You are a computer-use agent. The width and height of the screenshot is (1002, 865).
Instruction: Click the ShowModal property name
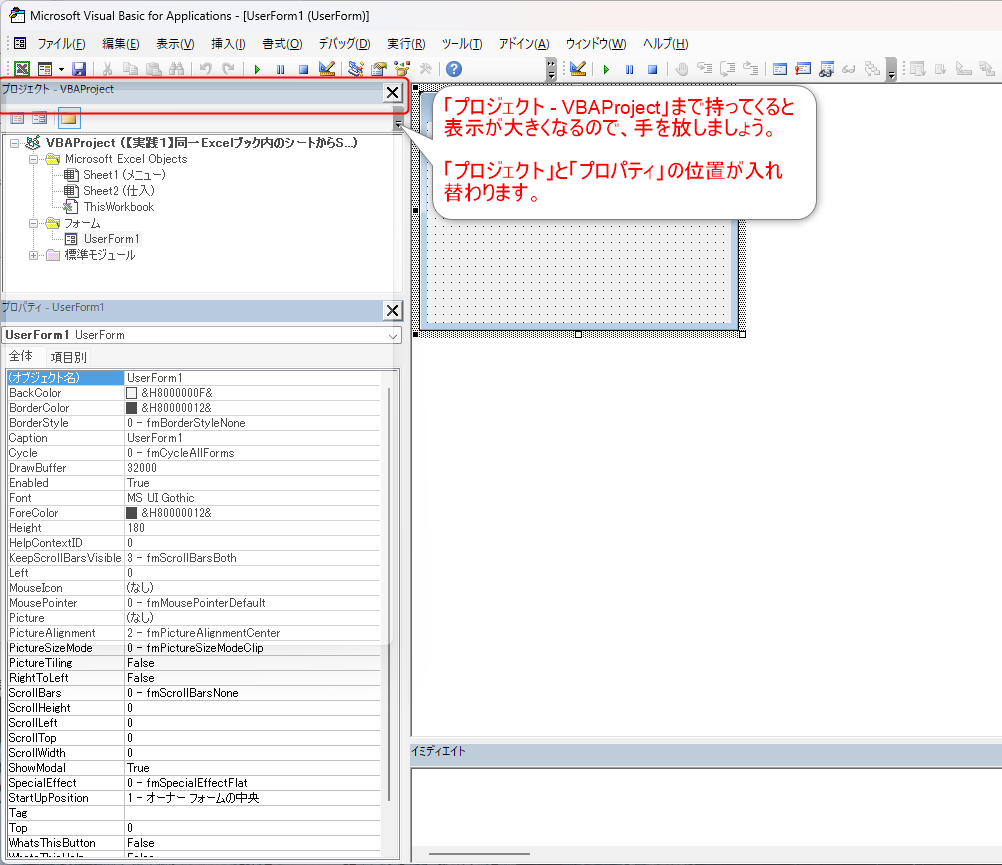point(65,768)
